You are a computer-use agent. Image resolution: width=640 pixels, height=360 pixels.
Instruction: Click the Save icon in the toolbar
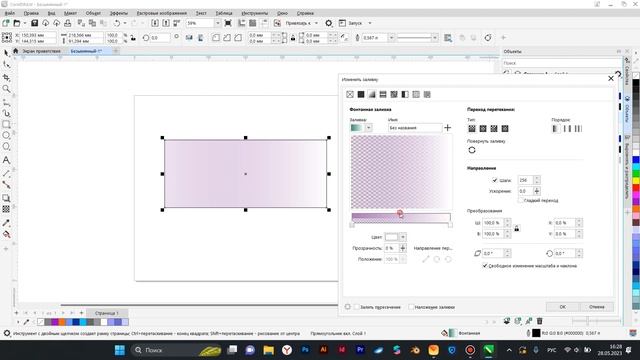click(34, 23)
